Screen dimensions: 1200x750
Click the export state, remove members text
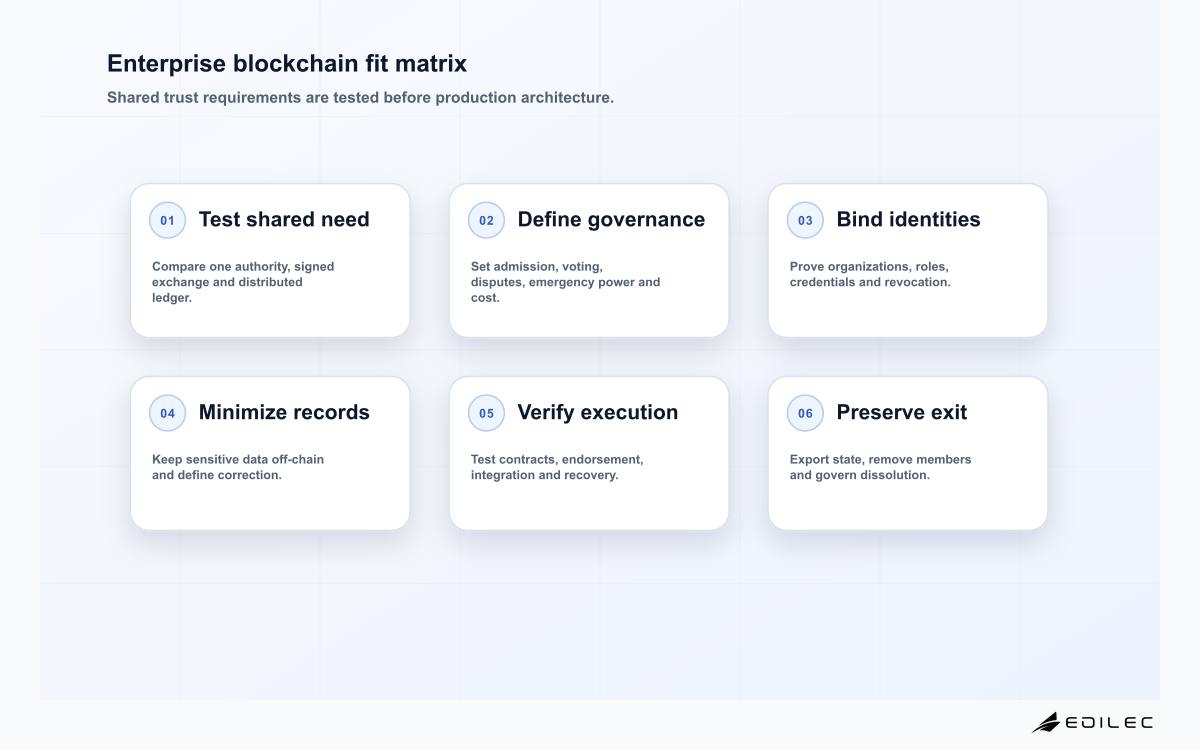881,467
